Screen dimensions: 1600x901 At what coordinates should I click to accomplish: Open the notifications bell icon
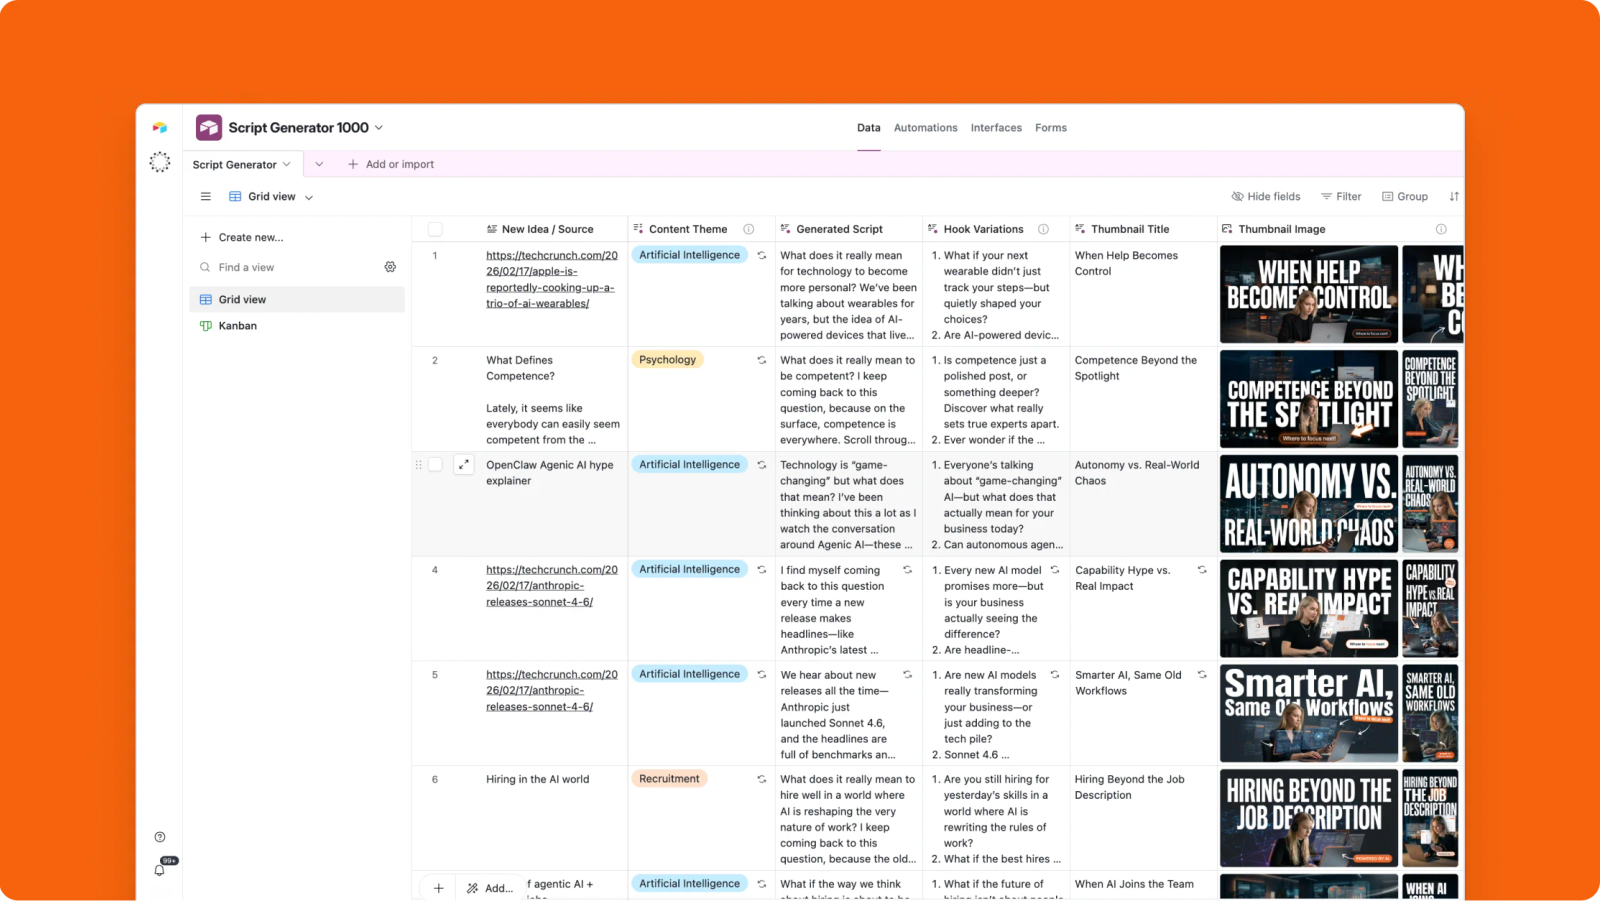click(x=160, y=870)
